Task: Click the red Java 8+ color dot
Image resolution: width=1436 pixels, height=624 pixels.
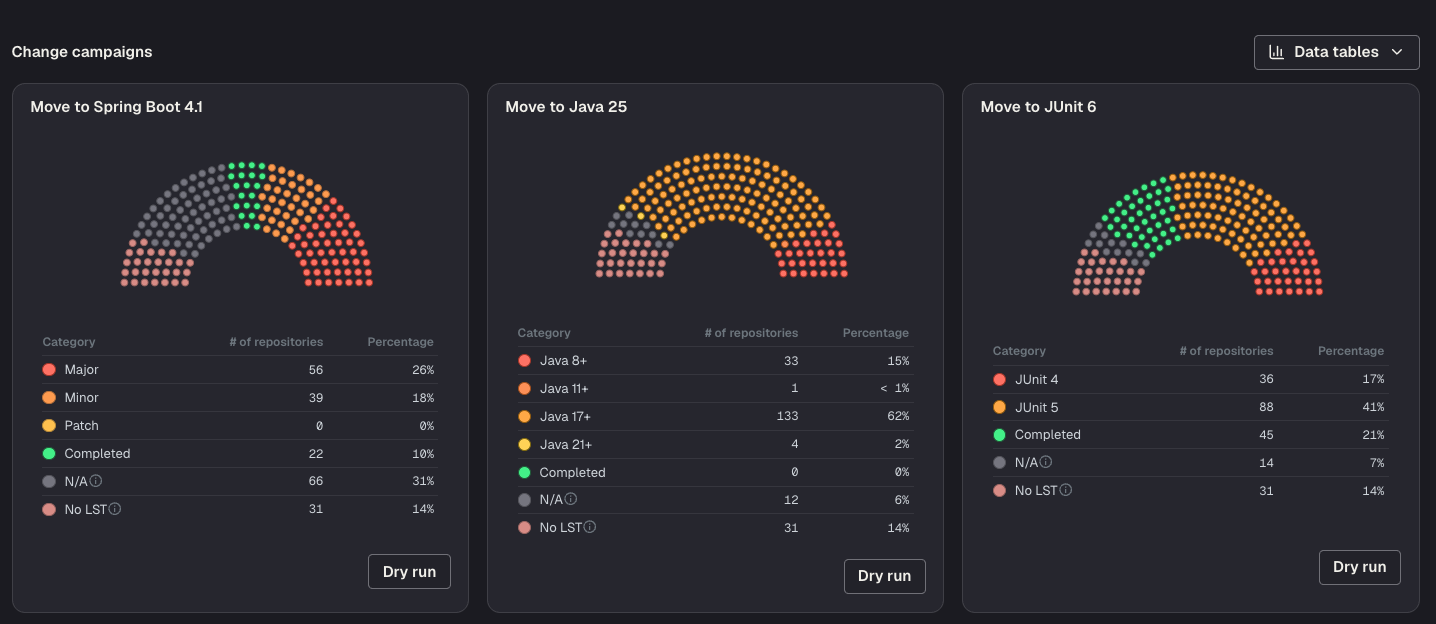Action: pos(524,361)
